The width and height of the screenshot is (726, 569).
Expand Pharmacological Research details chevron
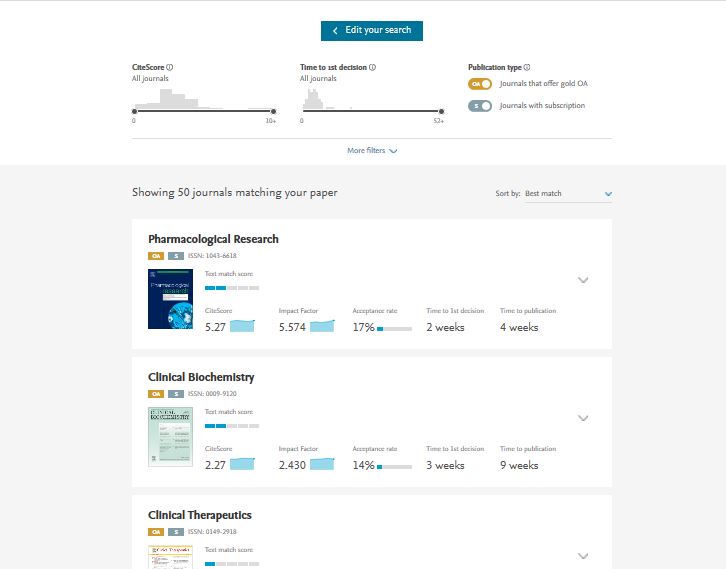click(x=583, y=280)
